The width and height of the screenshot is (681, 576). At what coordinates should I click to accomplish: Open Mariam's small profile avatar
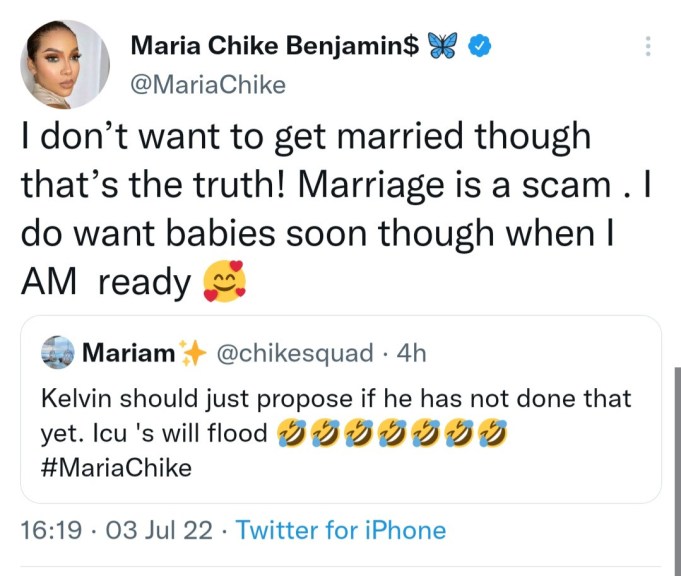(x=59, y=353)
